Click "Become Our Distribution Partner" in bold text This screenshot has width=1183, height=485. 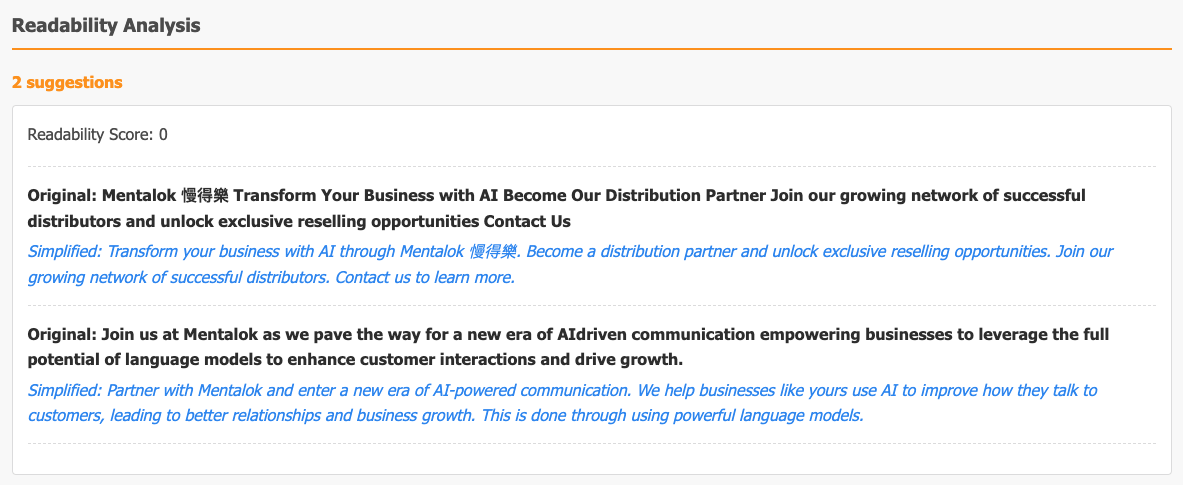[x=634, y=196]
